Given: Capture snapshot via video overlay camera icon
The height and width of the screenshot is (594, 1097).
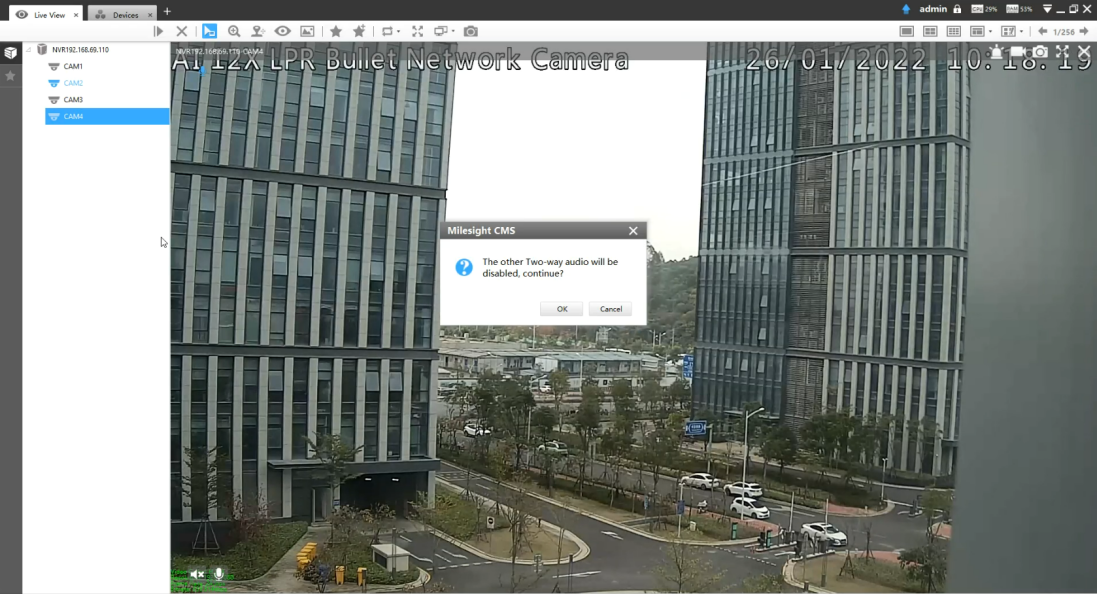Looking at the screenshot, I should (1040, 52).
